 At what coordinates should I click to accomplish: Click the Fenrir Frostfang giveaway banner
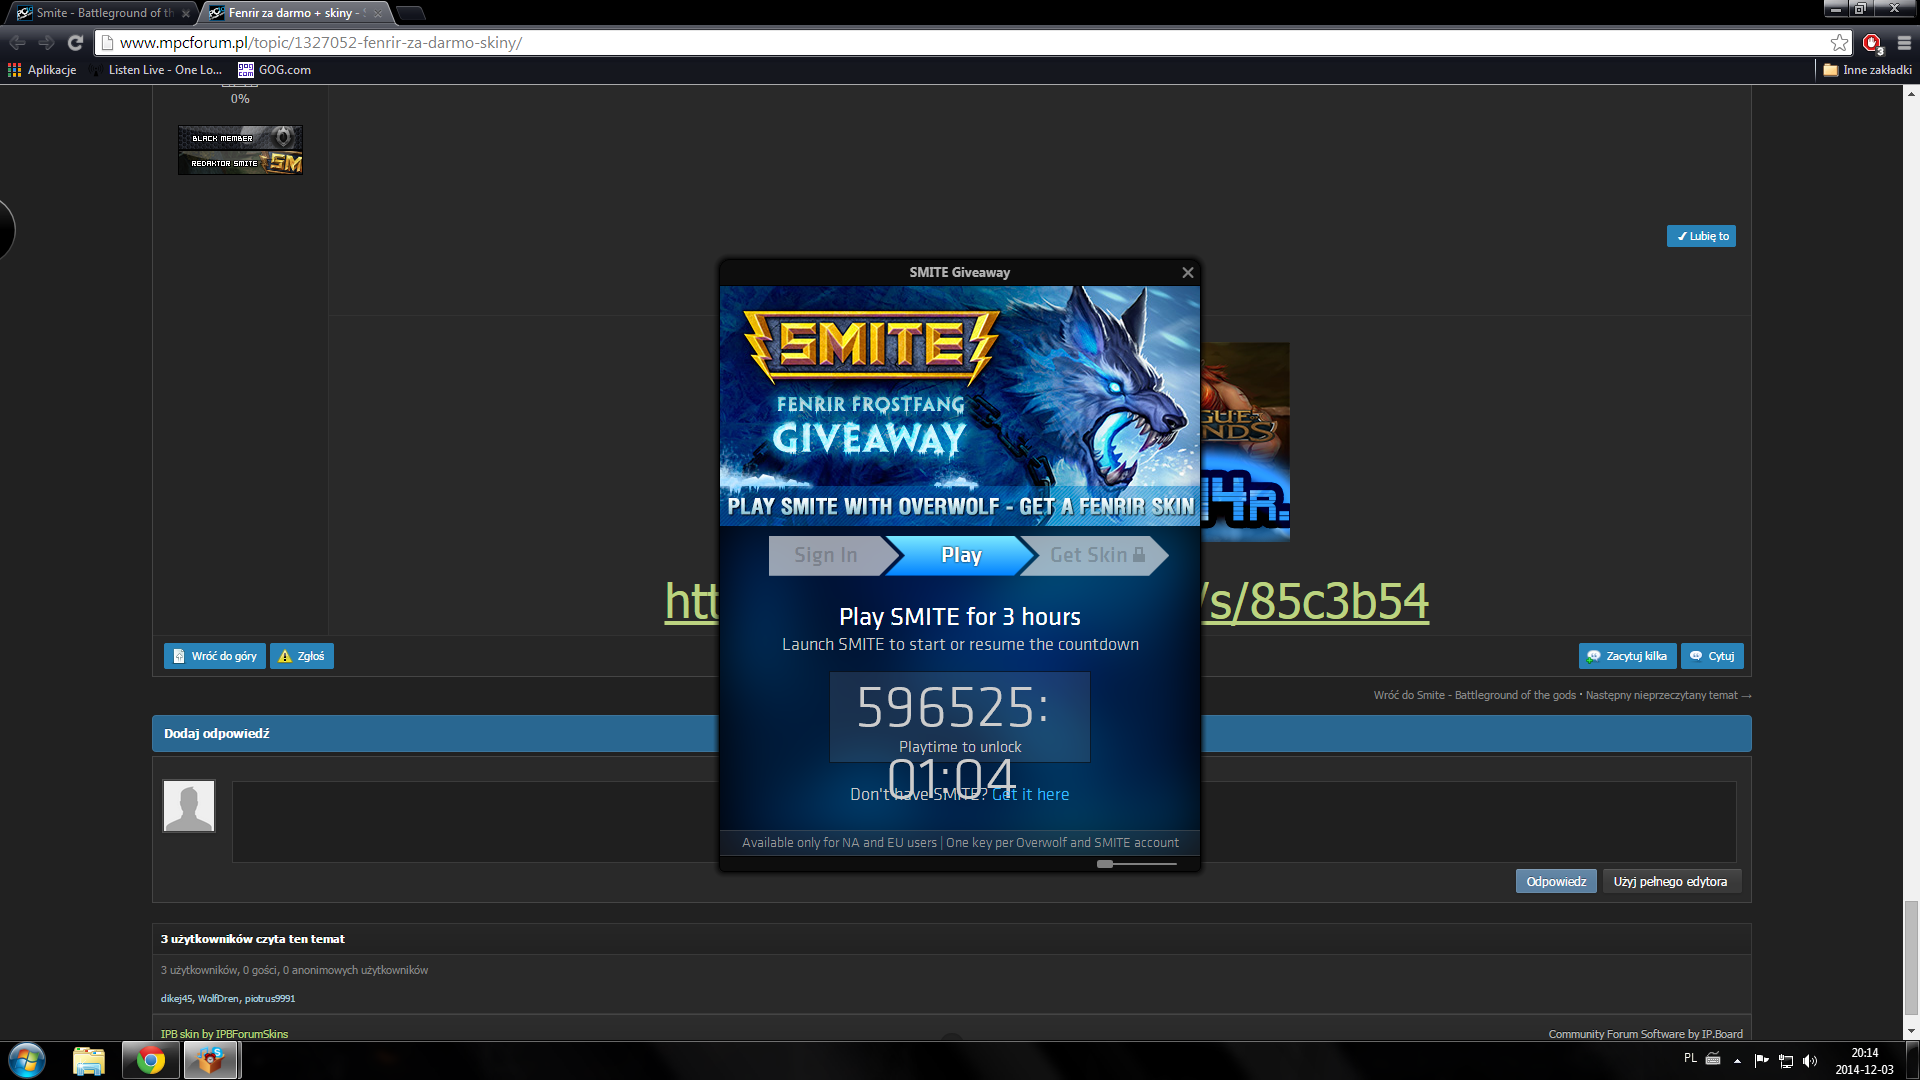pos(960,406)
